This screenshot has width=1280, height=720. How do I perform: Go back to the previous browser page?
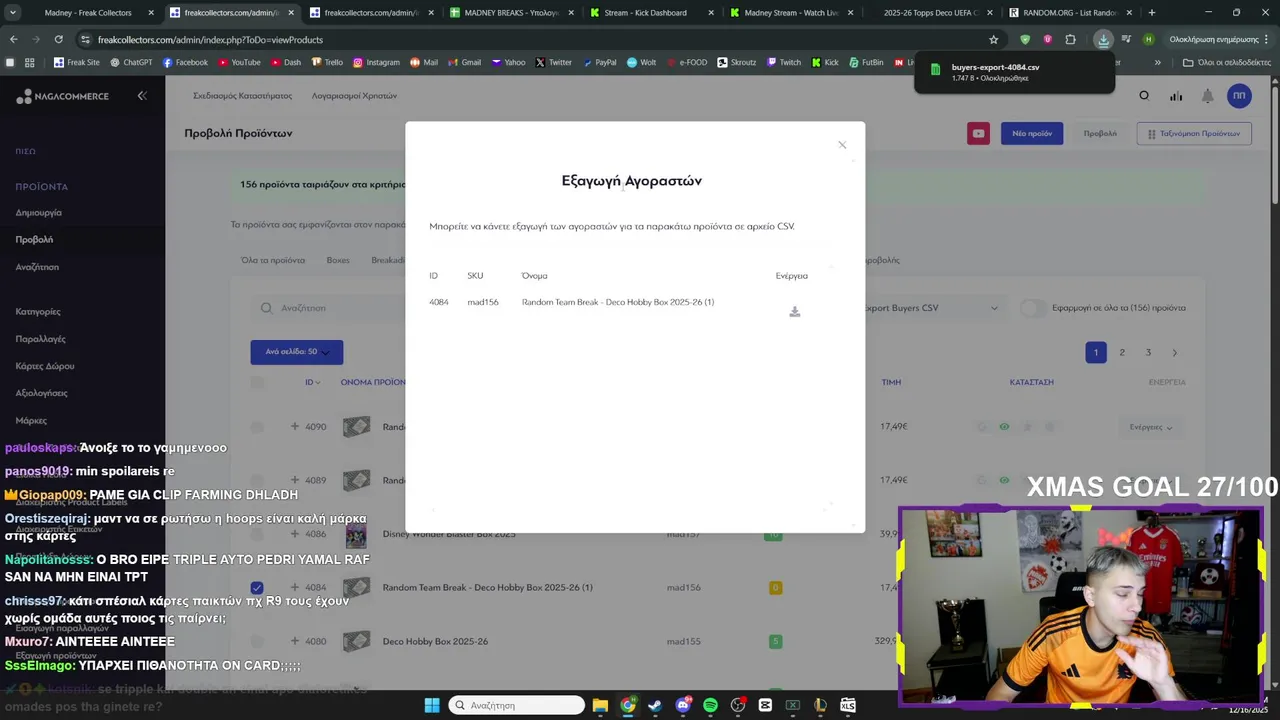(x=14, y=40)
